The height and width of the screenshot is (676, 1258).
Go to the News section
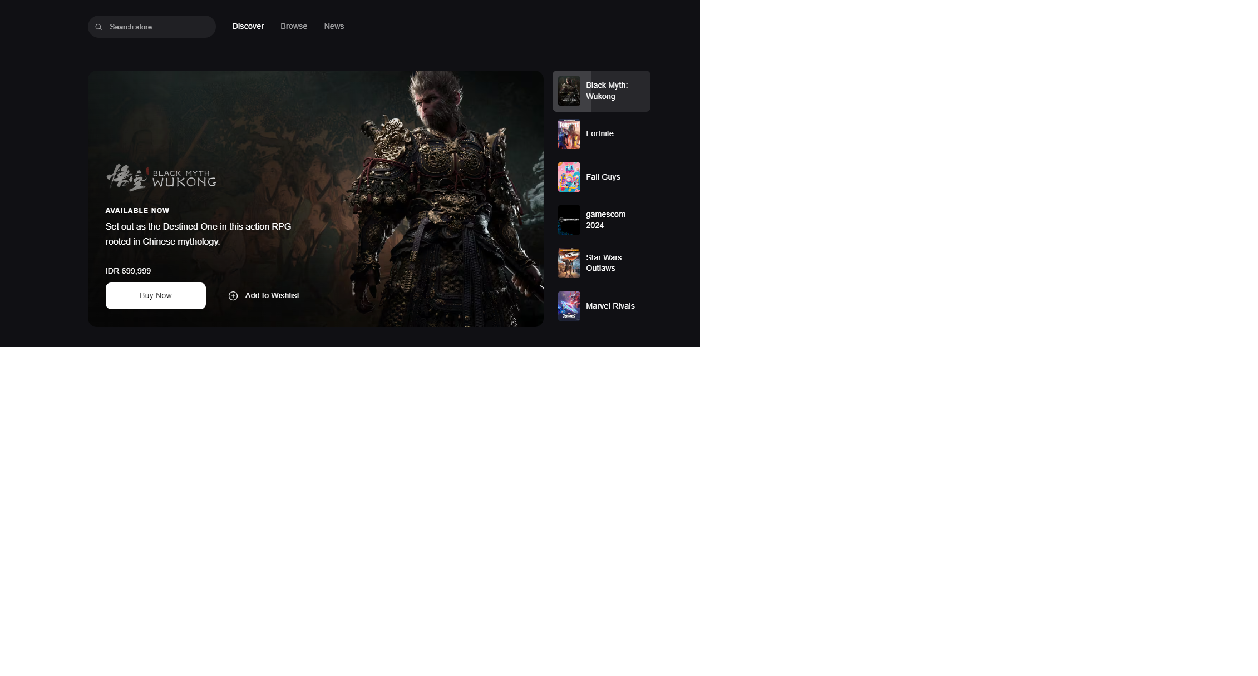click(334, 26)
